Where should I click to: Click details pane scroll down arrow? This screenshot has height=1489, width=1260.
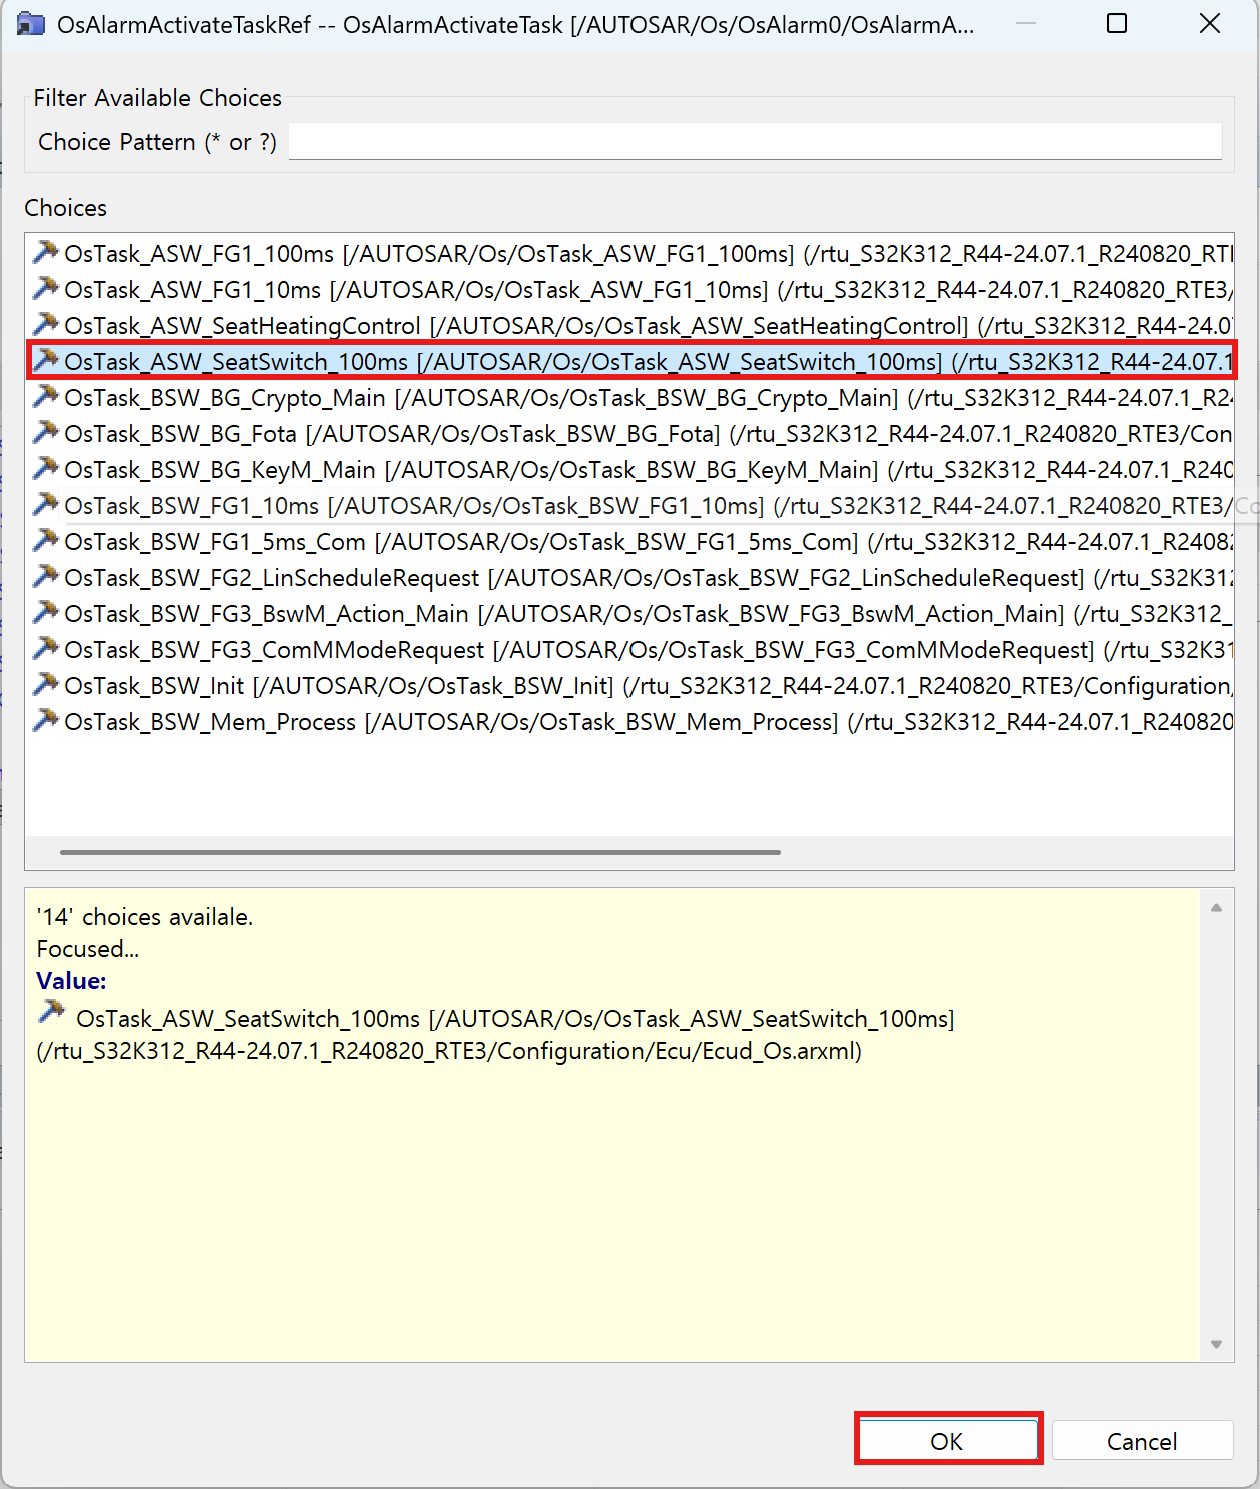1216,1344
